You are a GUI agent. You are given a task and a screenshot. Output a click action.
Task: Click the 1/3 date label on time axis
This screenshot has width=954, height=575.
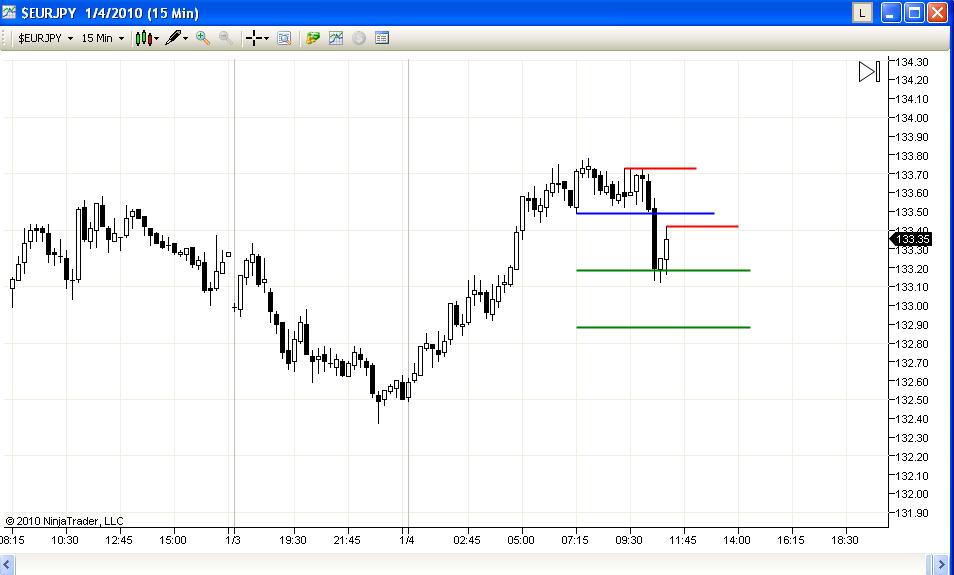(233, 540)
